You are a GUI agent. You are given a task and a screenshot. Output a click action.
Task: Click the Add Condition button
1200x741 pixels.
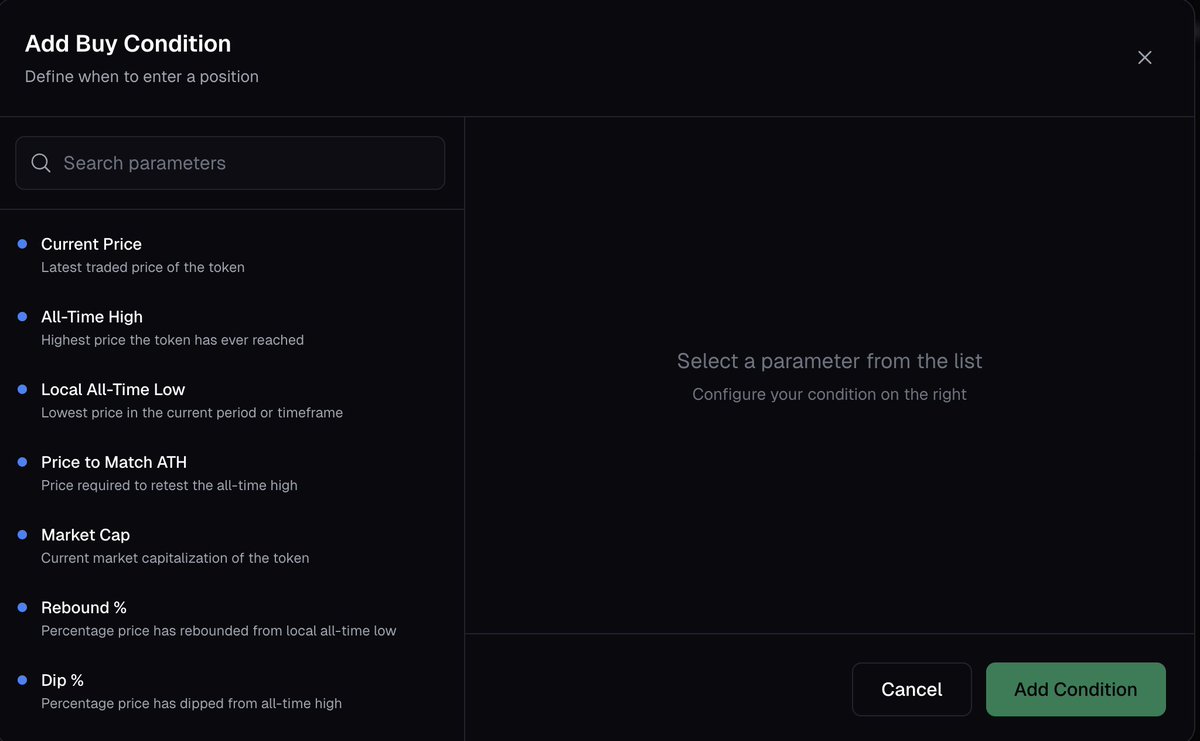click(1076, 689)
